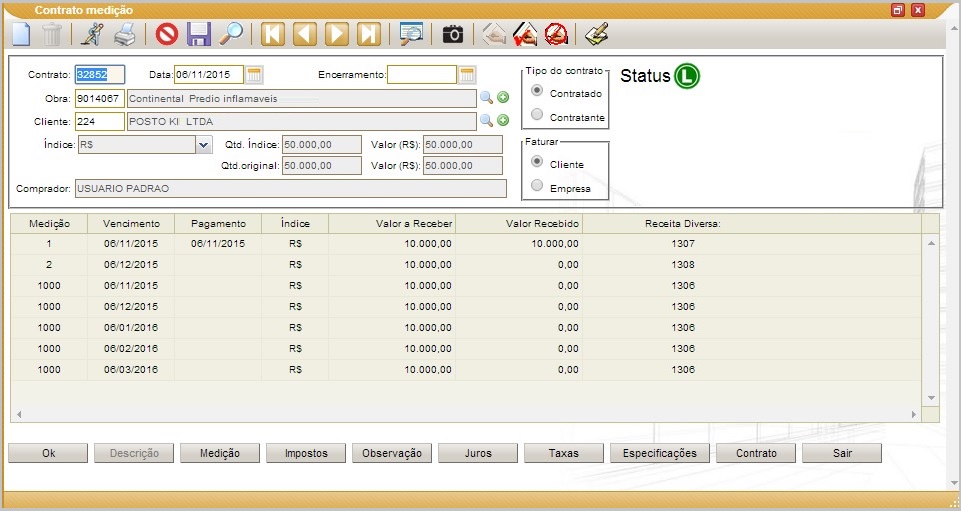961x511 pixels.
Task: Sort by the Medição column header
Action: (x=49, y=224)
